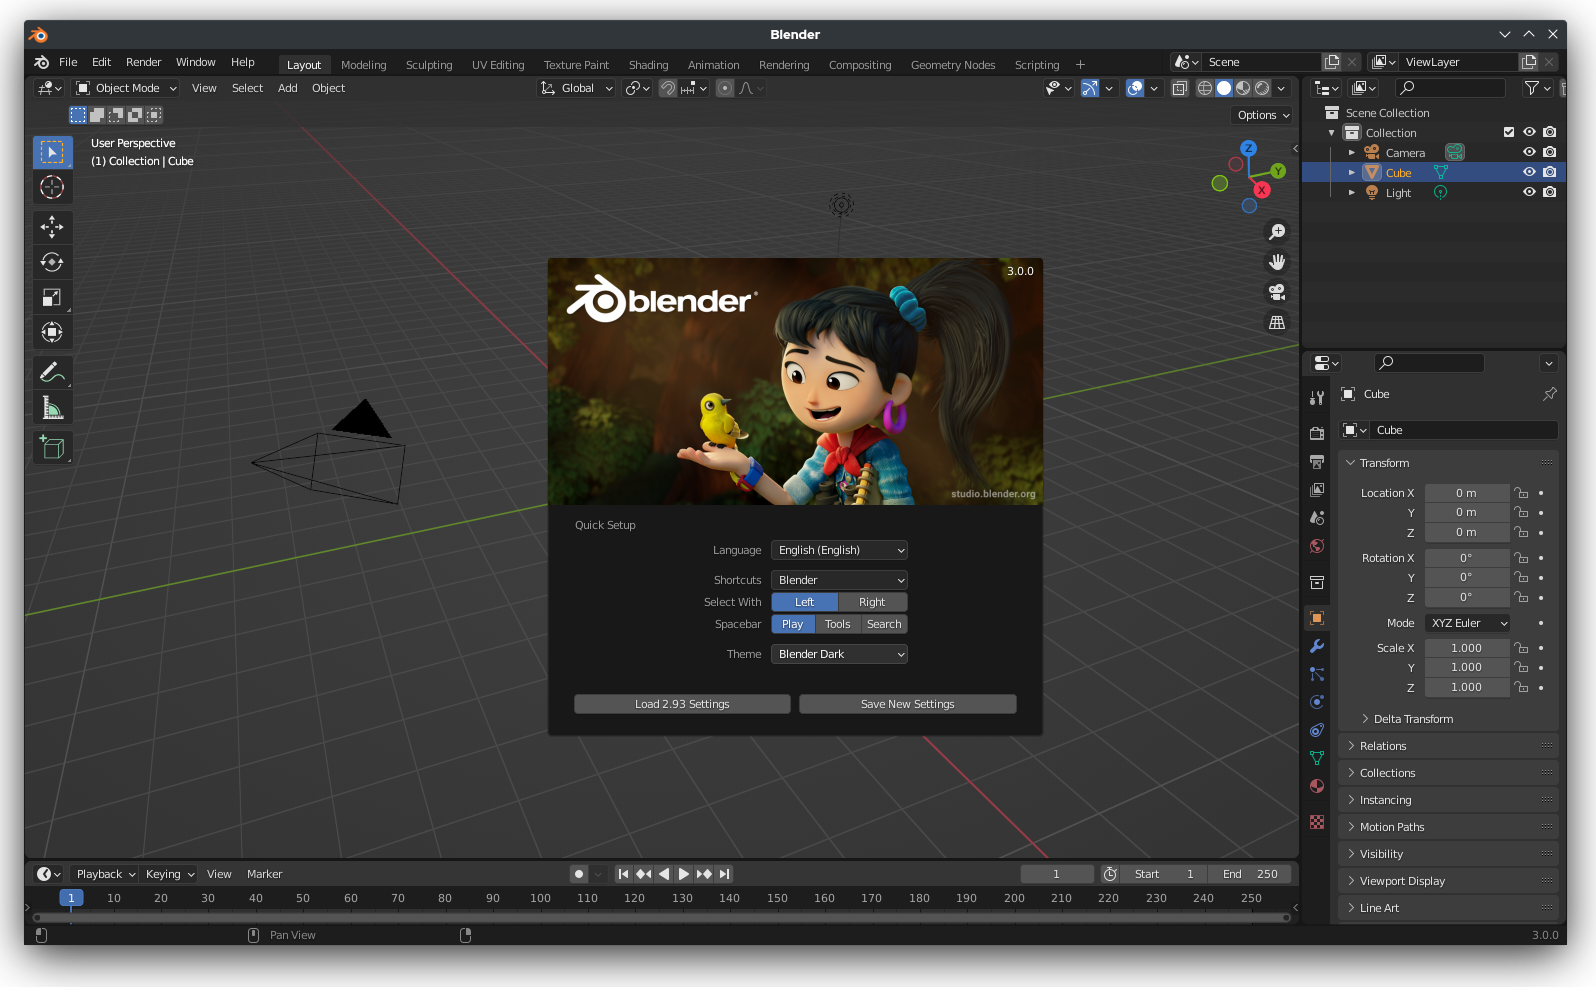Select the Scale tool

click(52, 297)
